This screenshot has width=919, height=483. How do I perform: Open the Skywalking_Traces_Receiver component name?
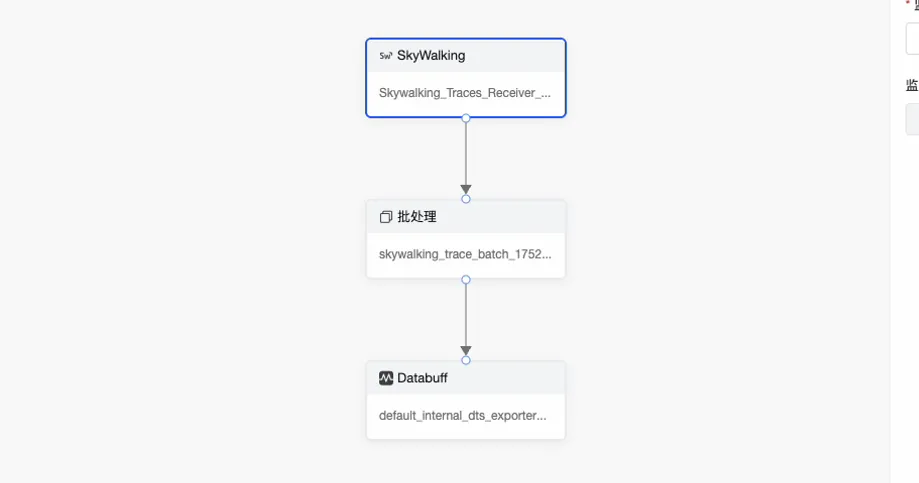(465, 93)
